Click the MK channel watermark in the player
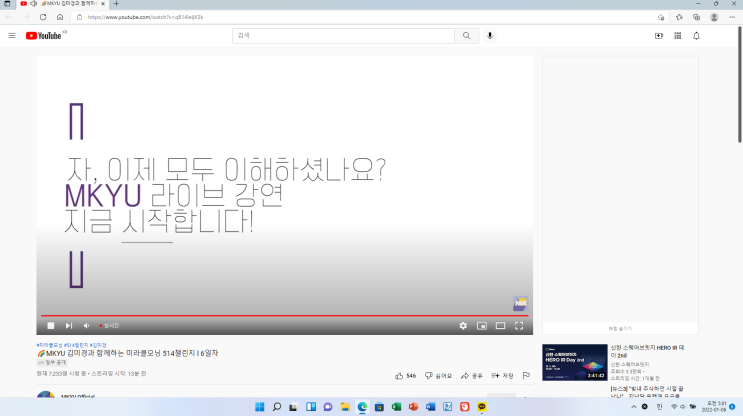This screenshot has width=743, height=416. tap(520, 303)
